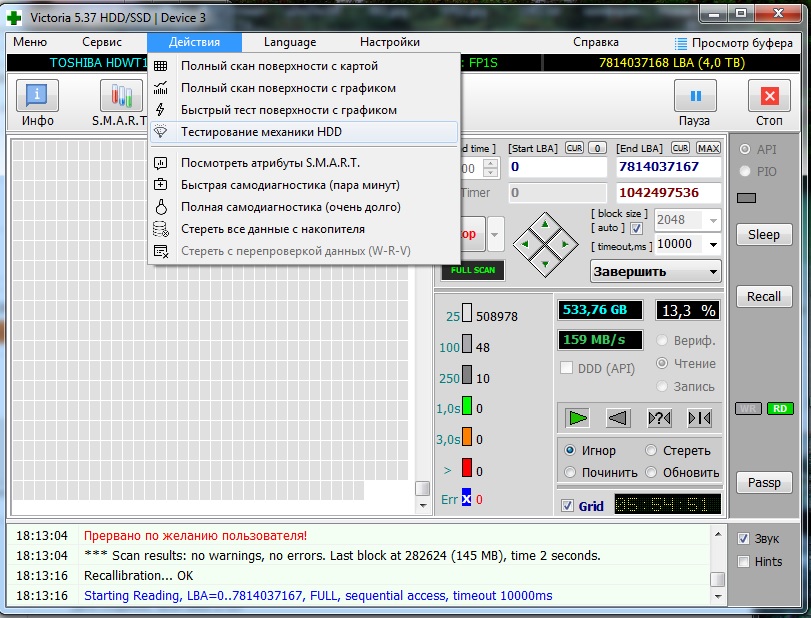Click the End LBA field showing 7814037167
The image size is (811, 618).
coord(668,167)
